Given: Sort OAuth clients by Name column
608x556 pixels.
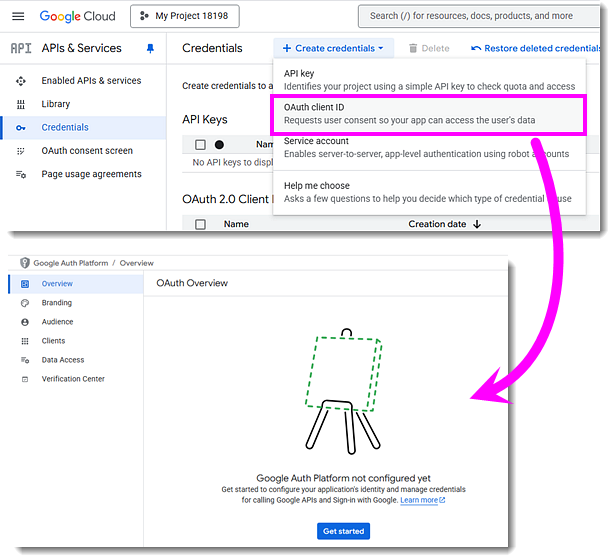Looking at the screenshot, I should pos(236,224).
